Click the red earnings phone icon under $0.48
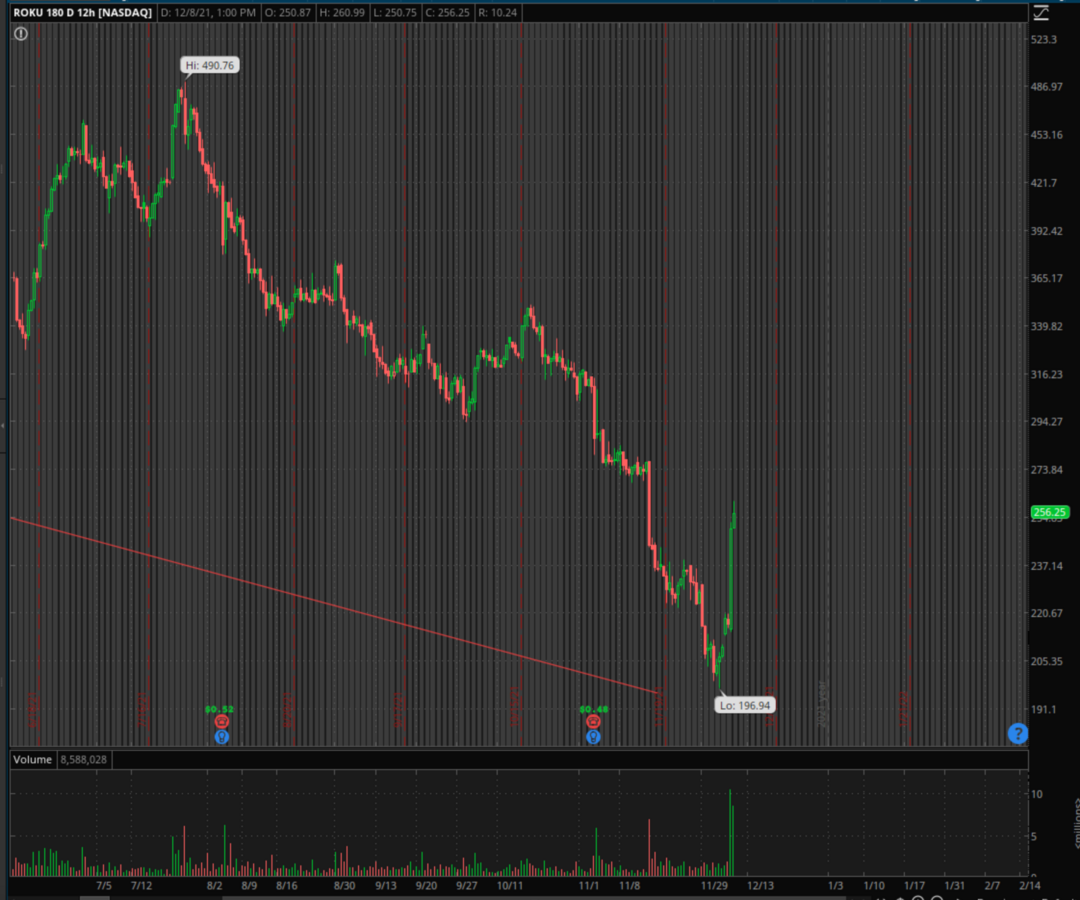This screenshot has width=1080, height=900. pos(593,722)
